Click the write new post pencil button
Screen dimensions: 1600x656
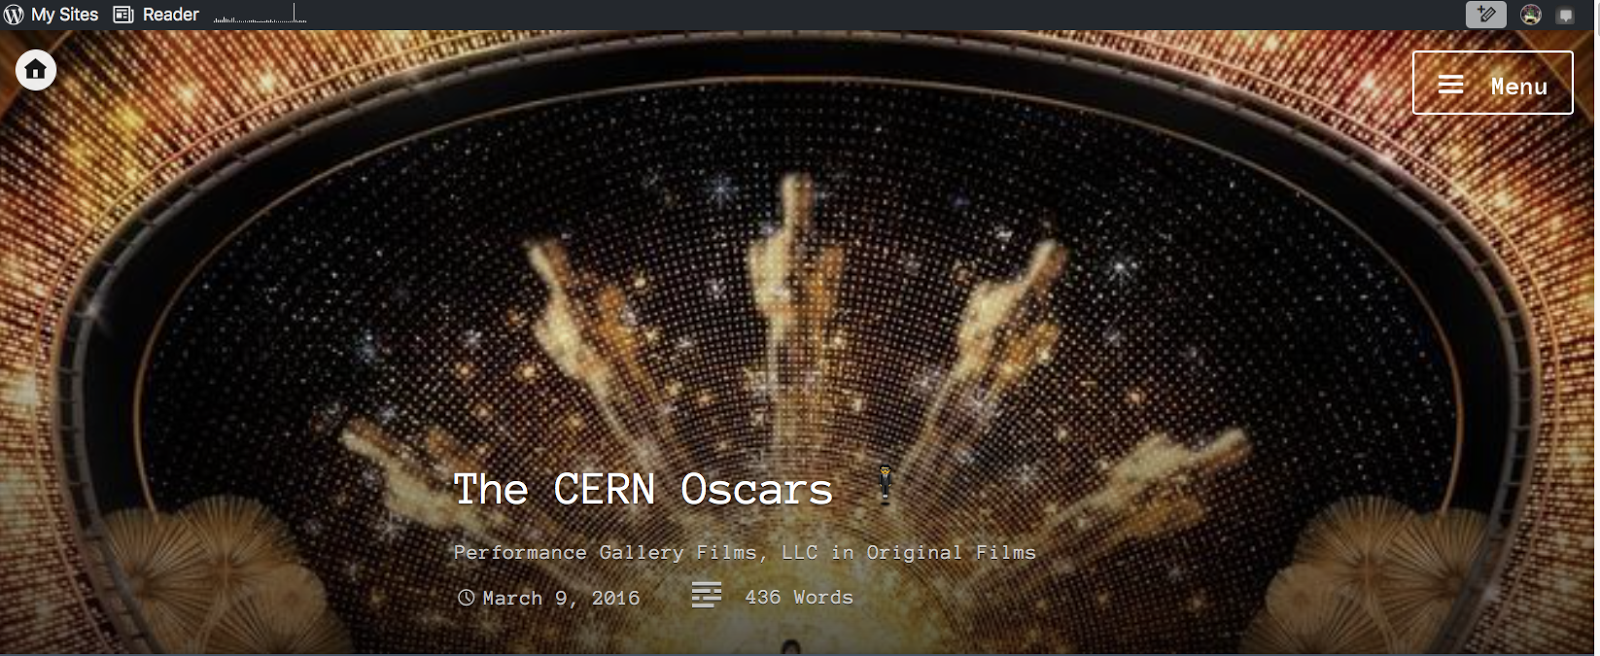(x=1486, y=14)
